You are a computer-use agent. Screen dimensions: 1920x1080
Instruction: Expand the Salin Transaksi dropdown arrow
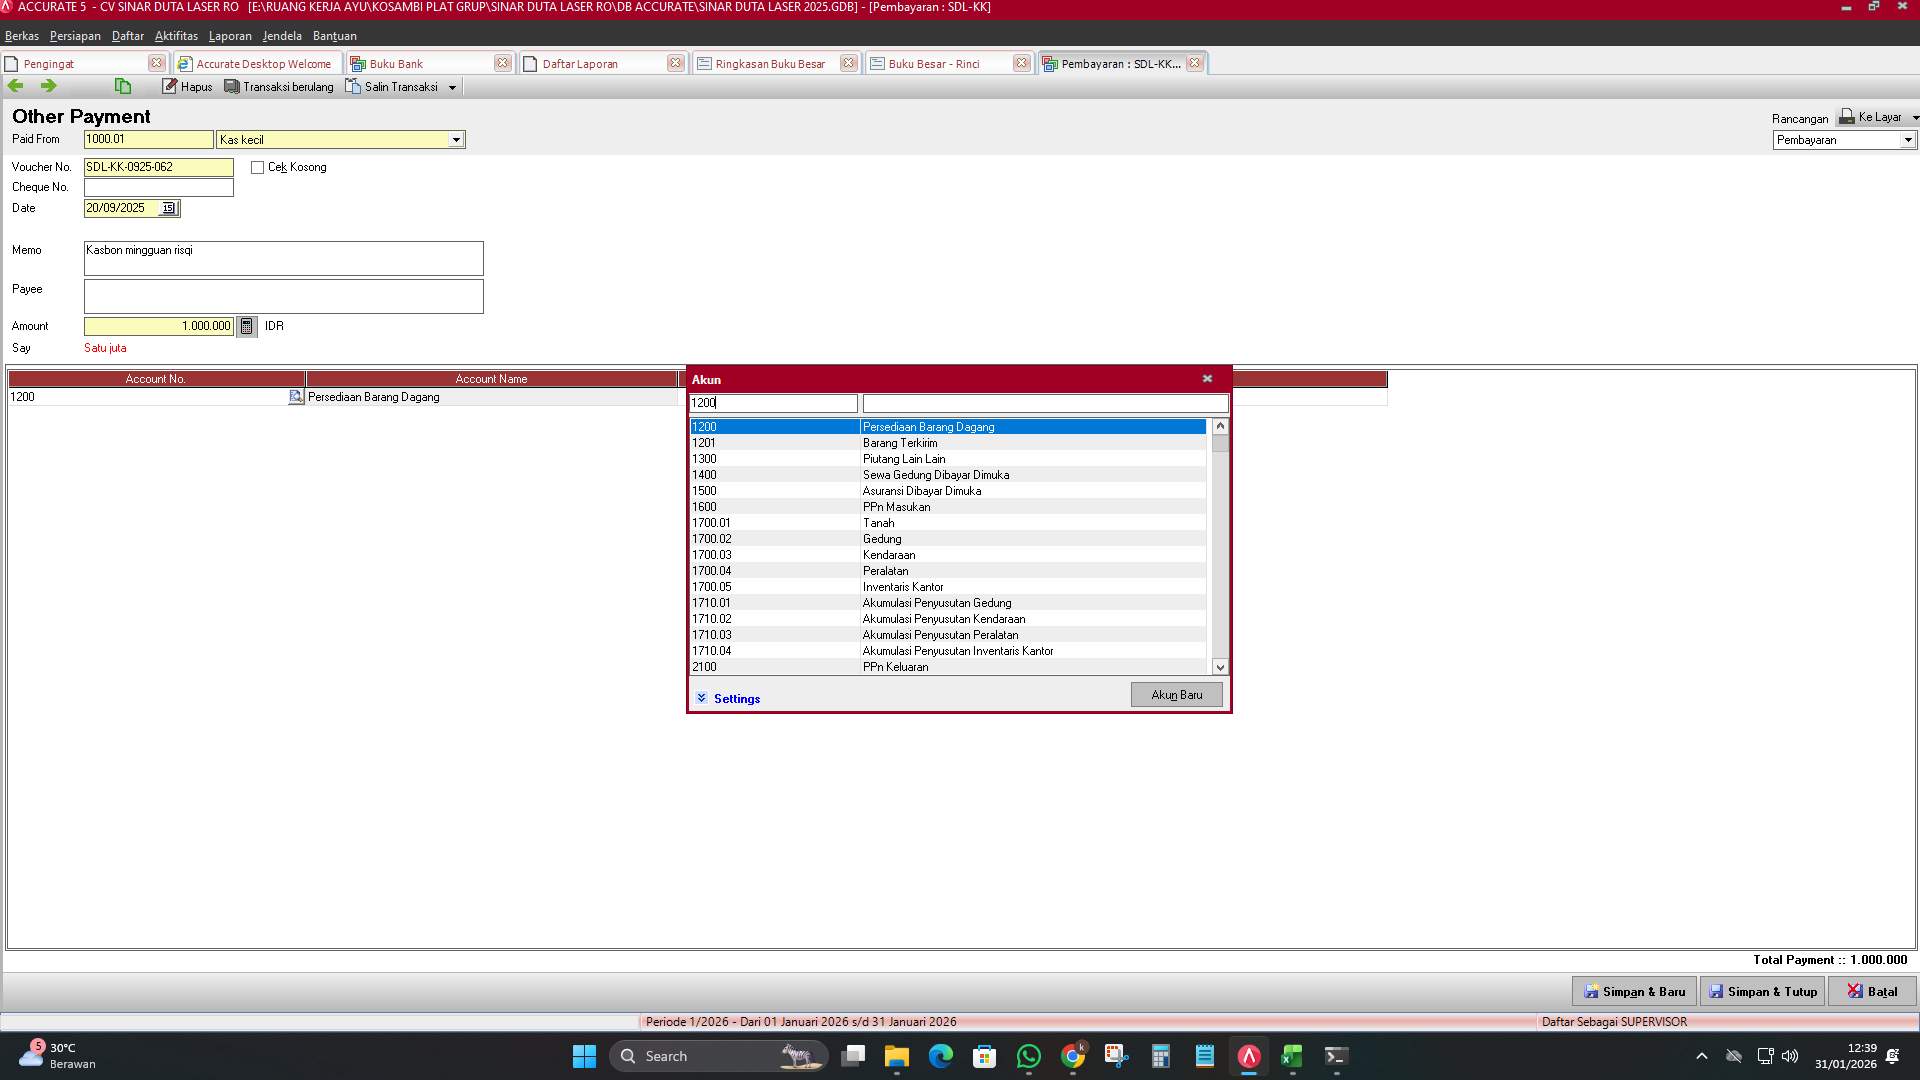coord(454,86)
